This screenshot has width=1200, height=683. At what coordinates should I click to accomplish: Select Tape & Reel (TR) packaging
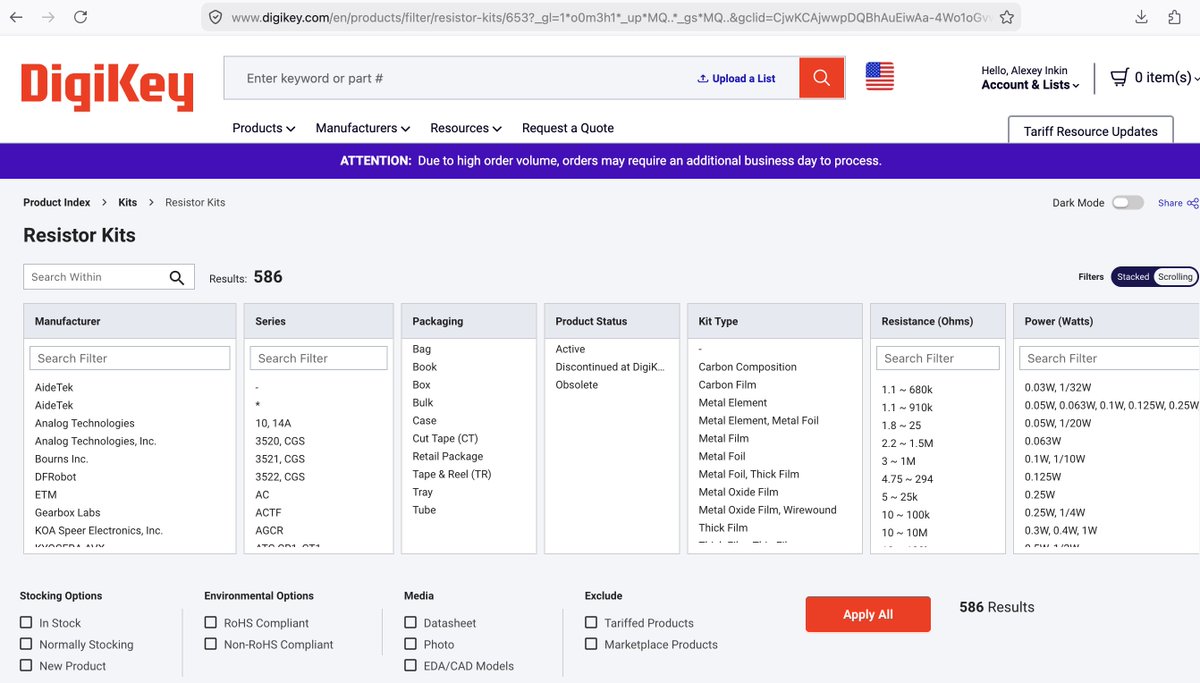click(452, 474)
